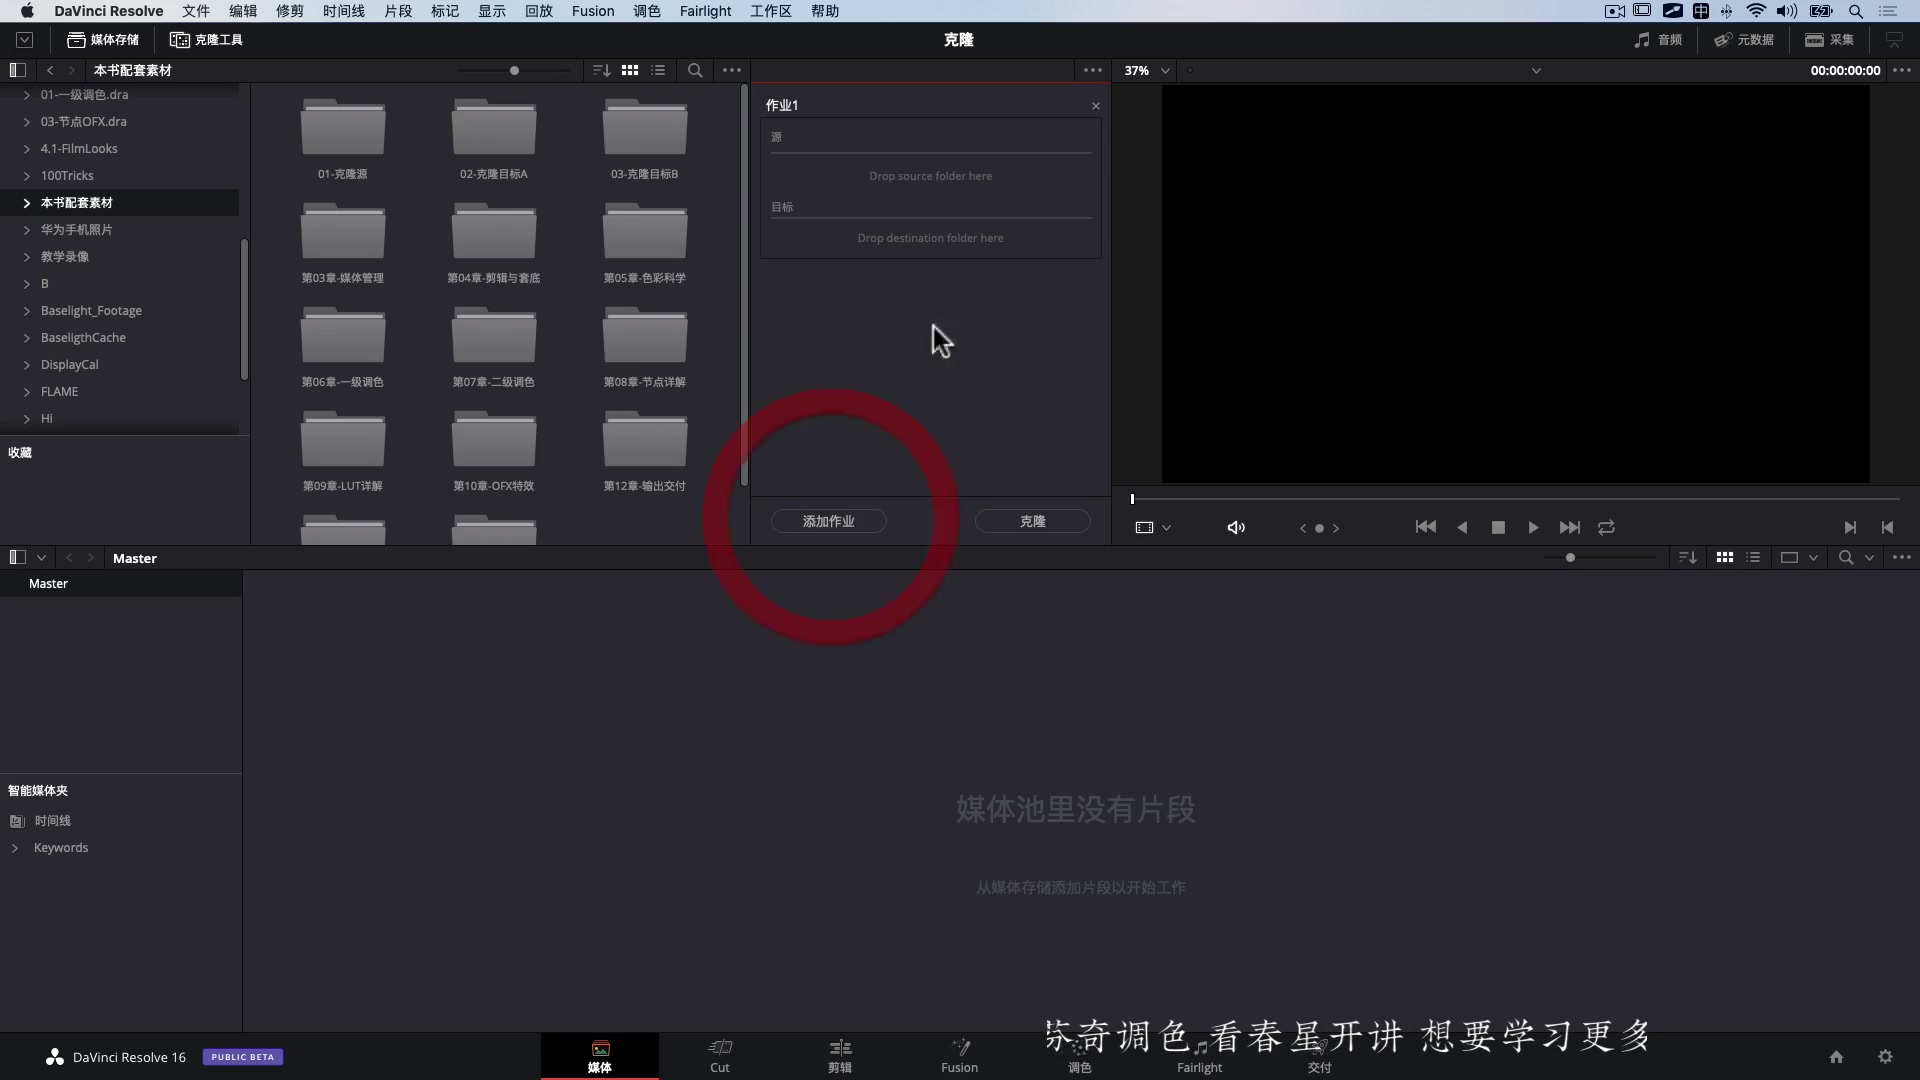Toggle playback loop button
This screenshot has width=1920, height=1080.
1606,526
